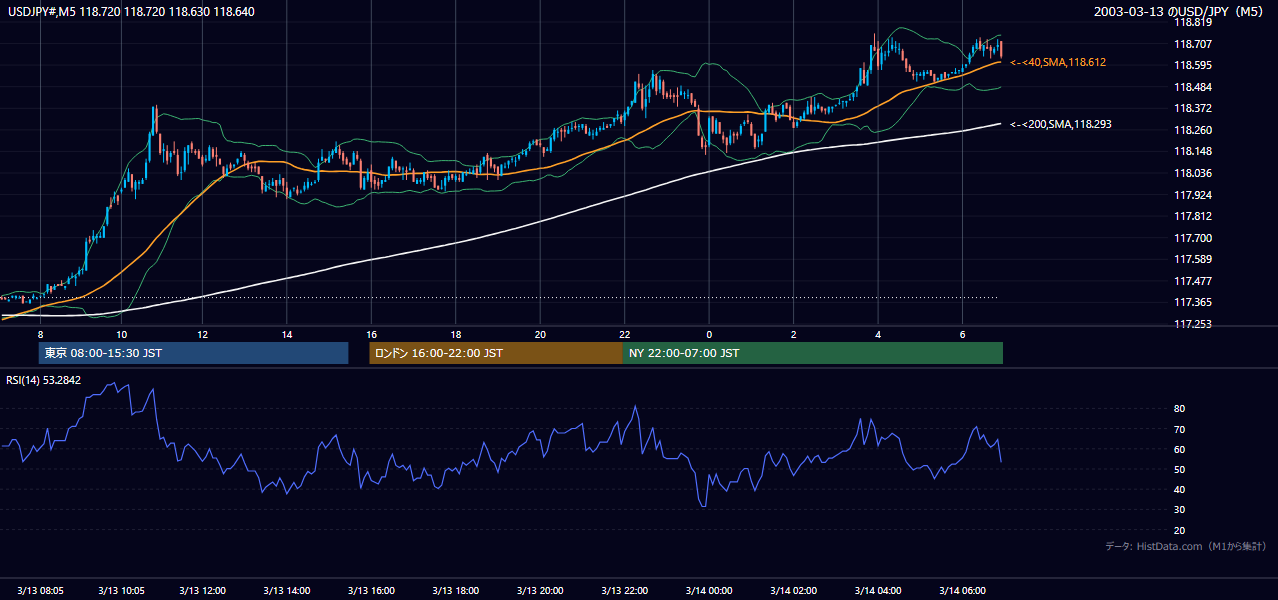Viewport: 1278px width, 600px height.
Task: Click price axis value 117.365
Action: [1191, 303]
